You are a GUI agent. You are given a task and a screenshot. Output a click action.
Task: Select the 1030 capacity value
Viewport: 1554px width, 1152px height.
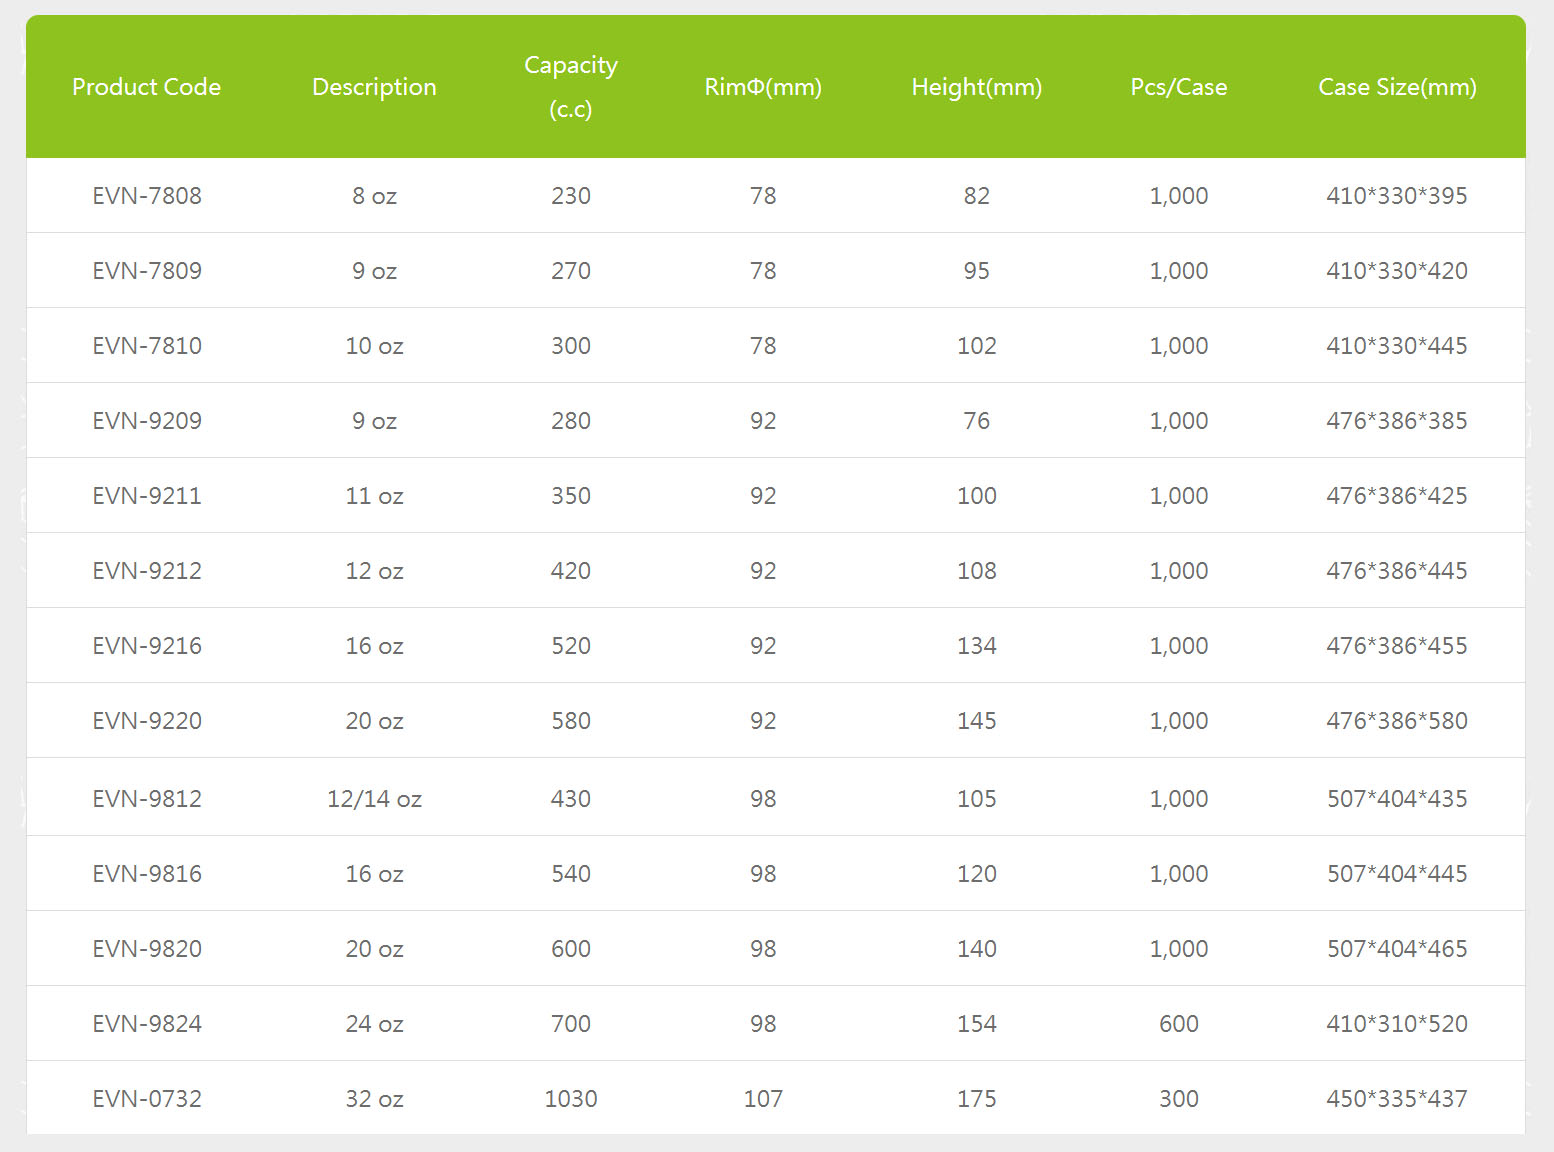click(570, 1099)
